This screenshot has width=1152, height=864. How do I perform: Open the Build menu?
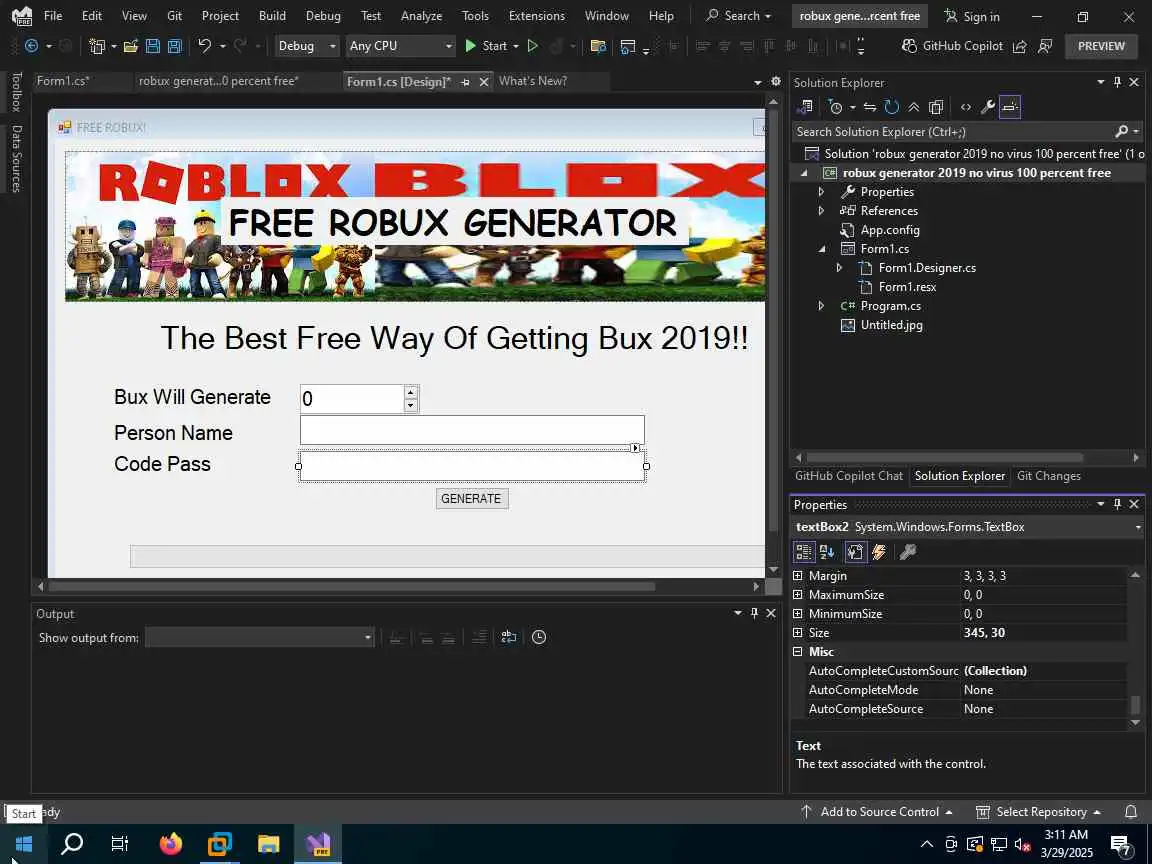272,15
